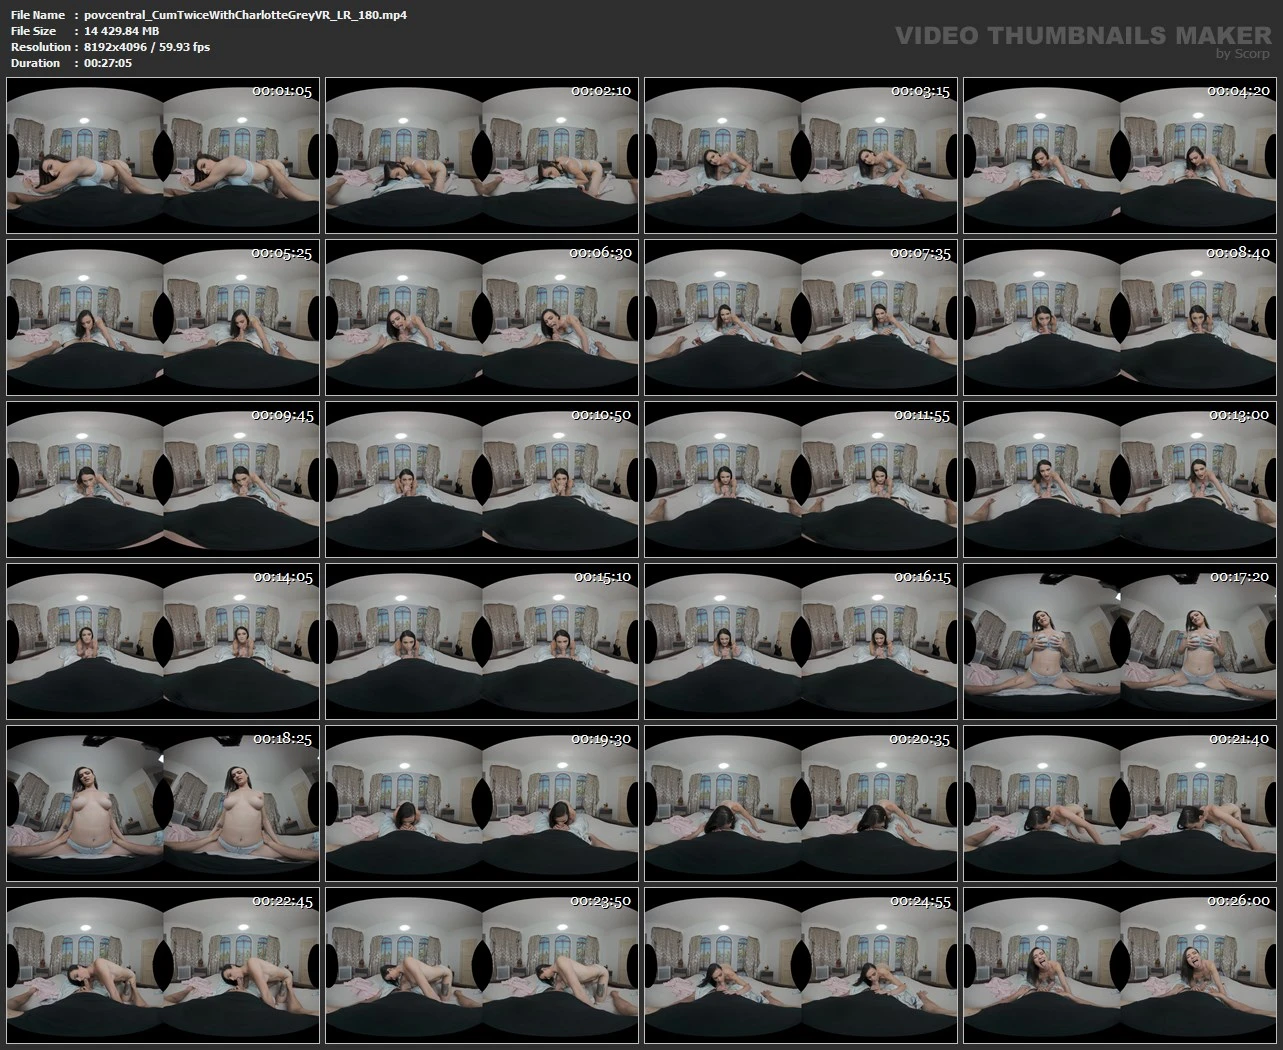Image resolution: width=1283 pixels, height=1050 pixels.
Task: Click the 00:03:15 timestamp label
Action: click(x=919, y=91)
